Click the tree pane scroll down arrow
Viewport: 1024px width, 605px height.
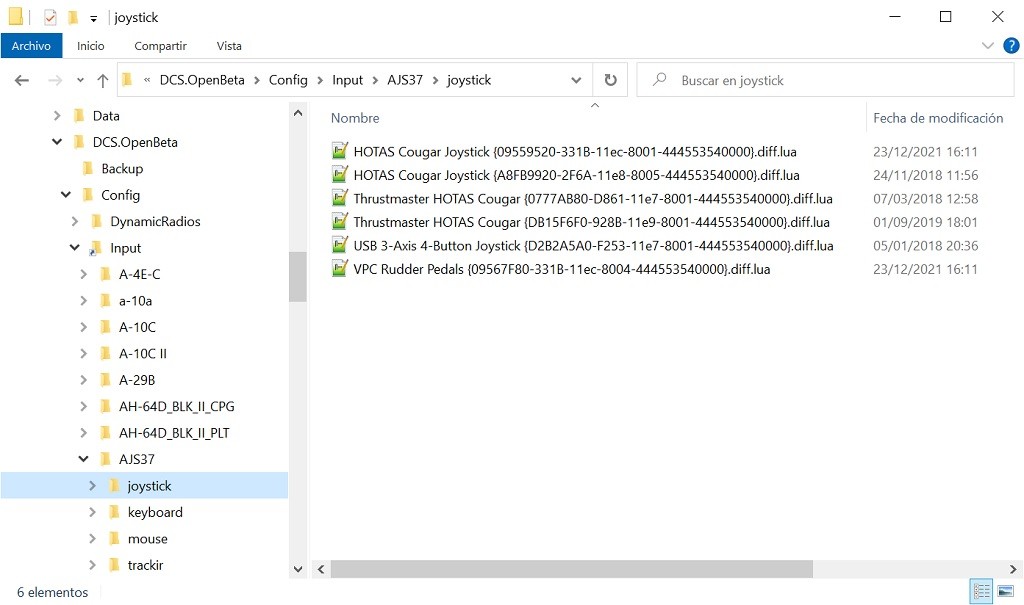tap(298, 569)
